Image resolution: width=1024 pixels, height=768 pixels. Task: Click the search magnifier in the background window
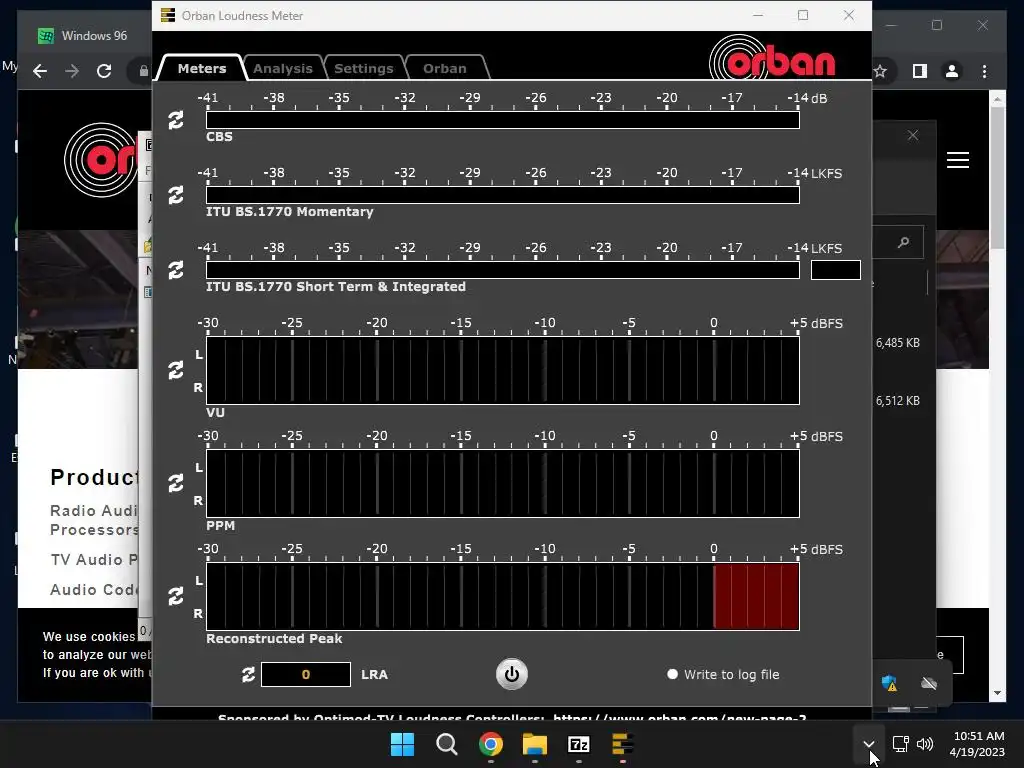tap(904, 242)
